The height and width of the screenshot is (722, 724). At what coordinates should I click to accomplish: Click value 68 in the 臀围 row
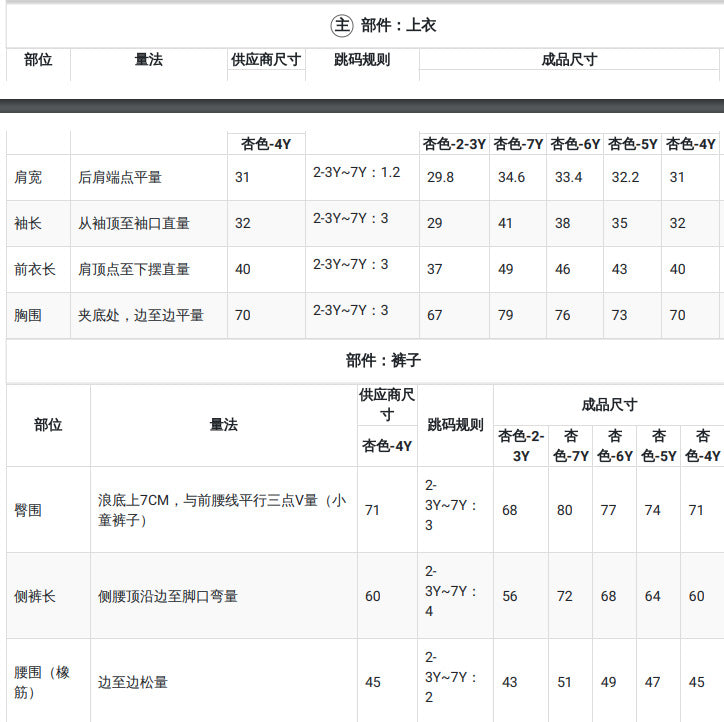point(510,510)
